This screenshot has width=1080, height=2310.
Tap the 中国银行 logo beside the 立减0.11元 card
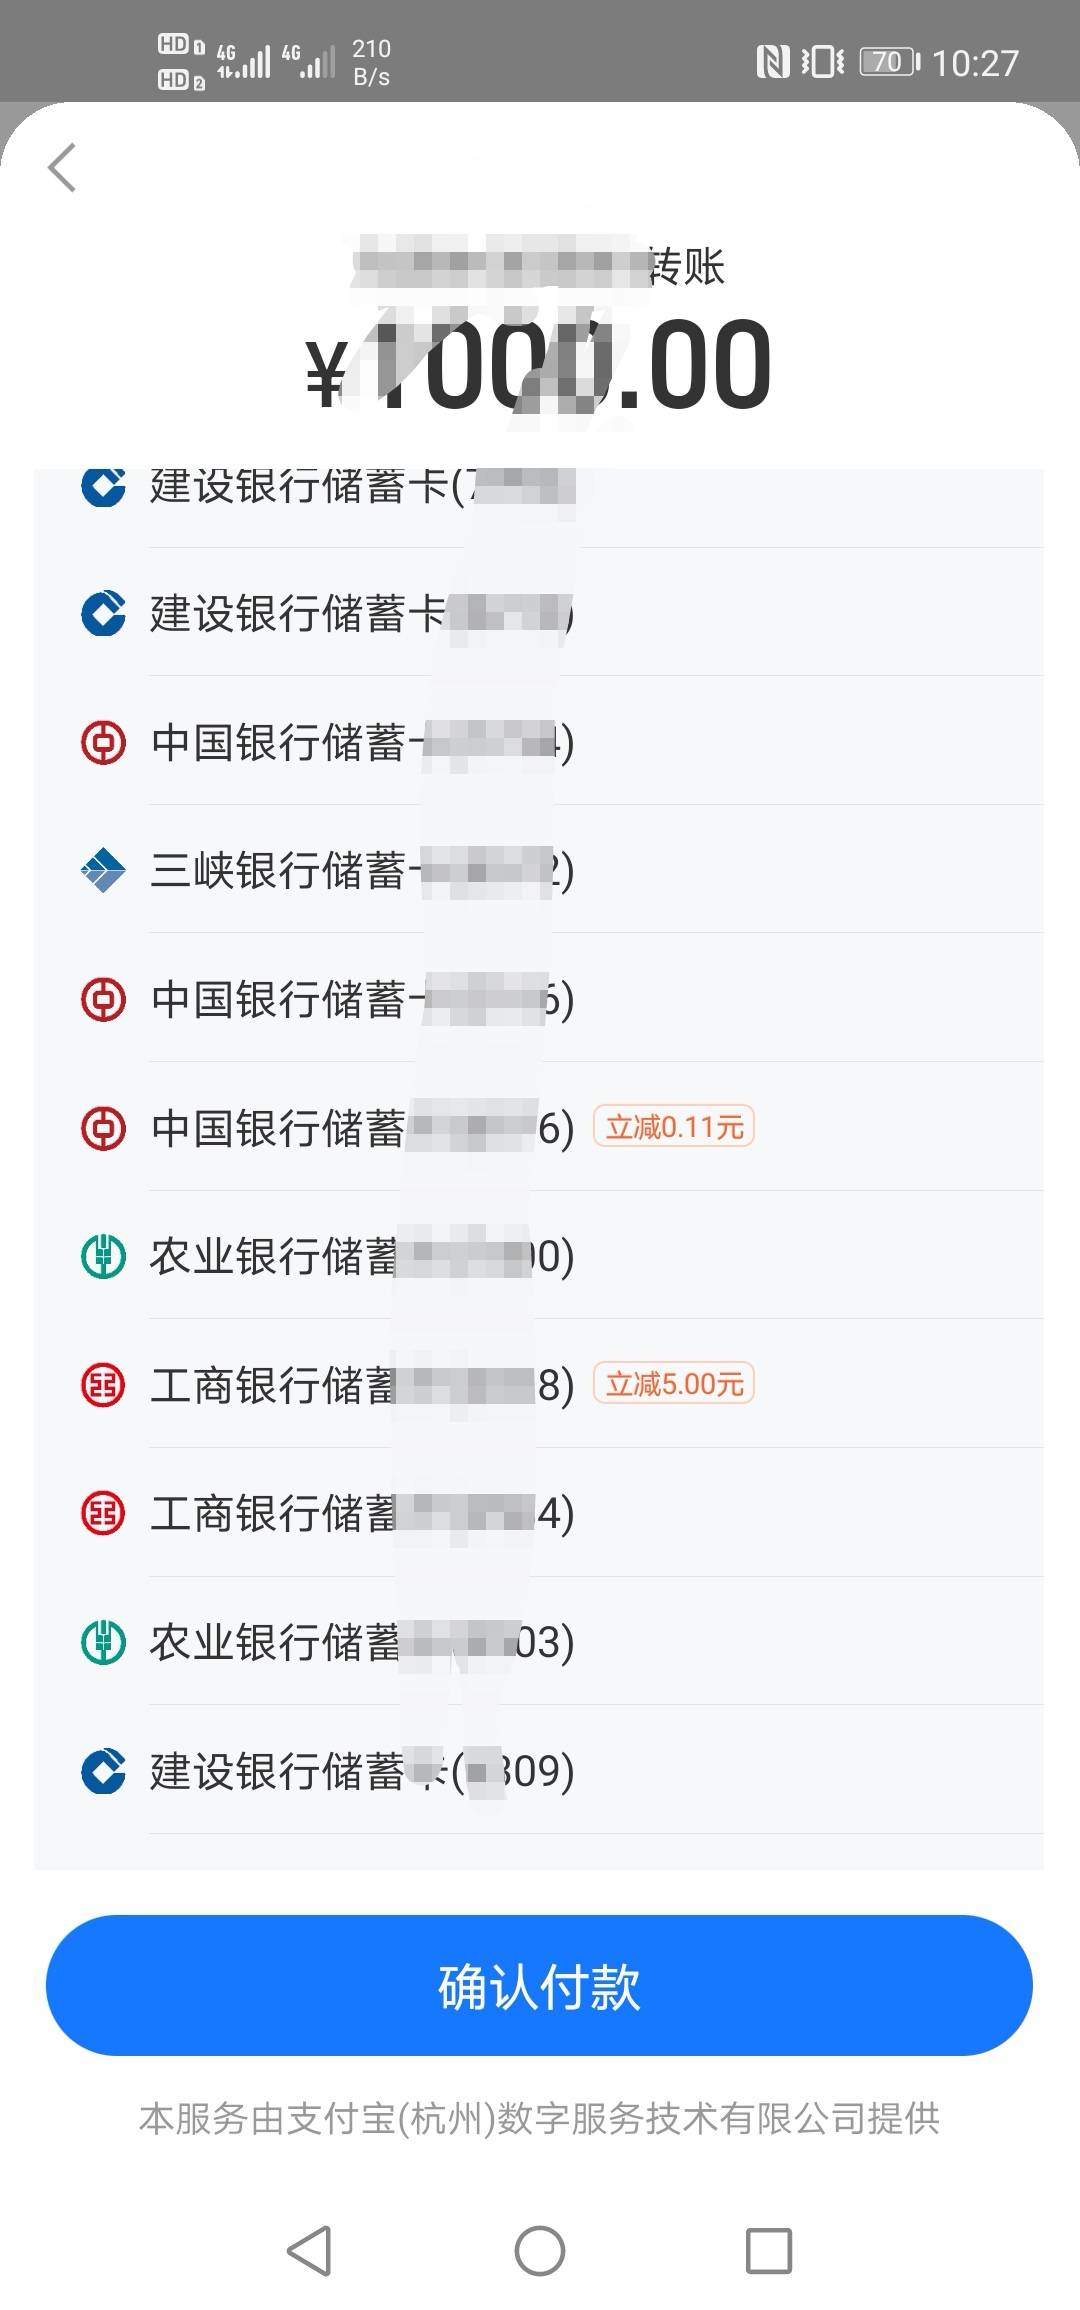pos(103,1128)
